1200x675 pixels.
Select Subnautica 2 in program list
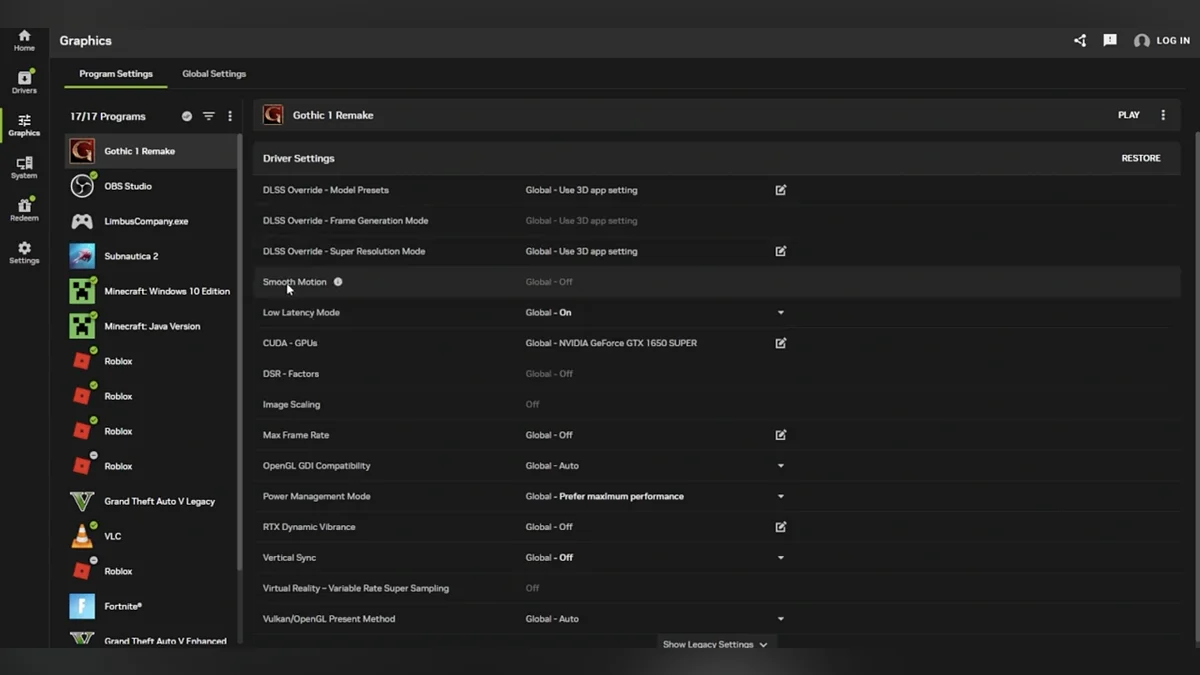coord(150,256)
